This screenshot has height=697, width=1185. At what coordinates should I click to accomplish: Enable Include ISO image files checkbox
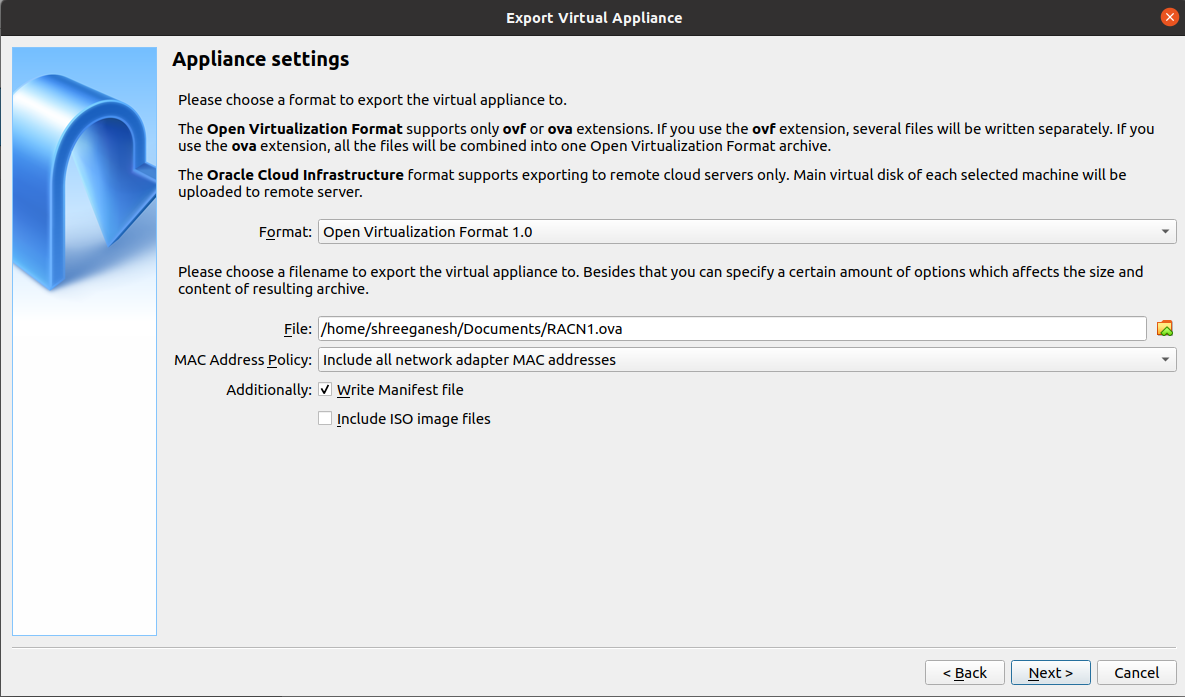[325, 418]
